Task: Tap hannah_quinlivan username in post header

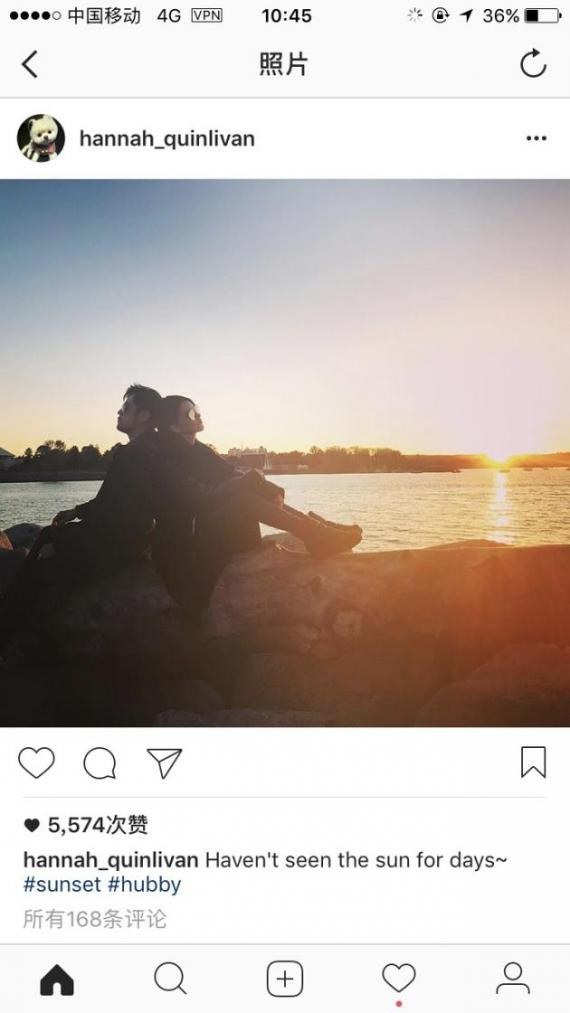Action: pos(167,139)
